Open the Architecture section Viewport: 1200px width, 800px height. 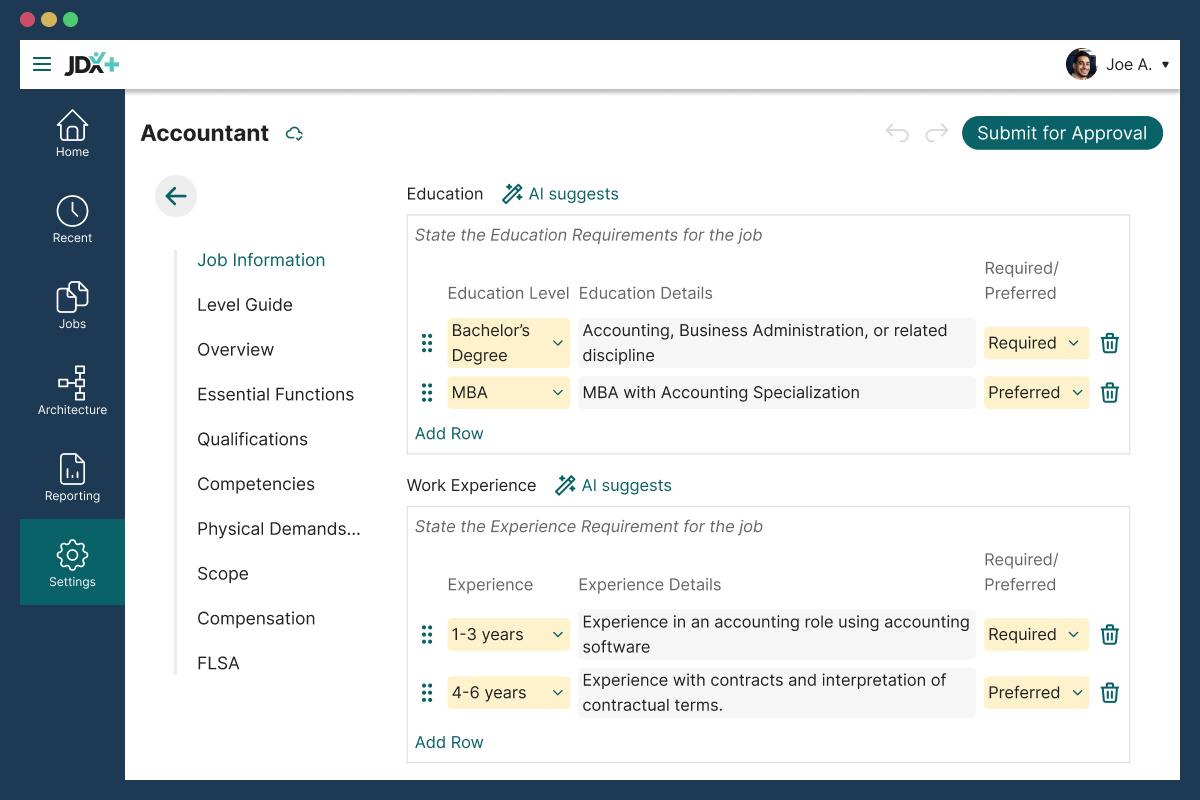(x=72, y=389)
